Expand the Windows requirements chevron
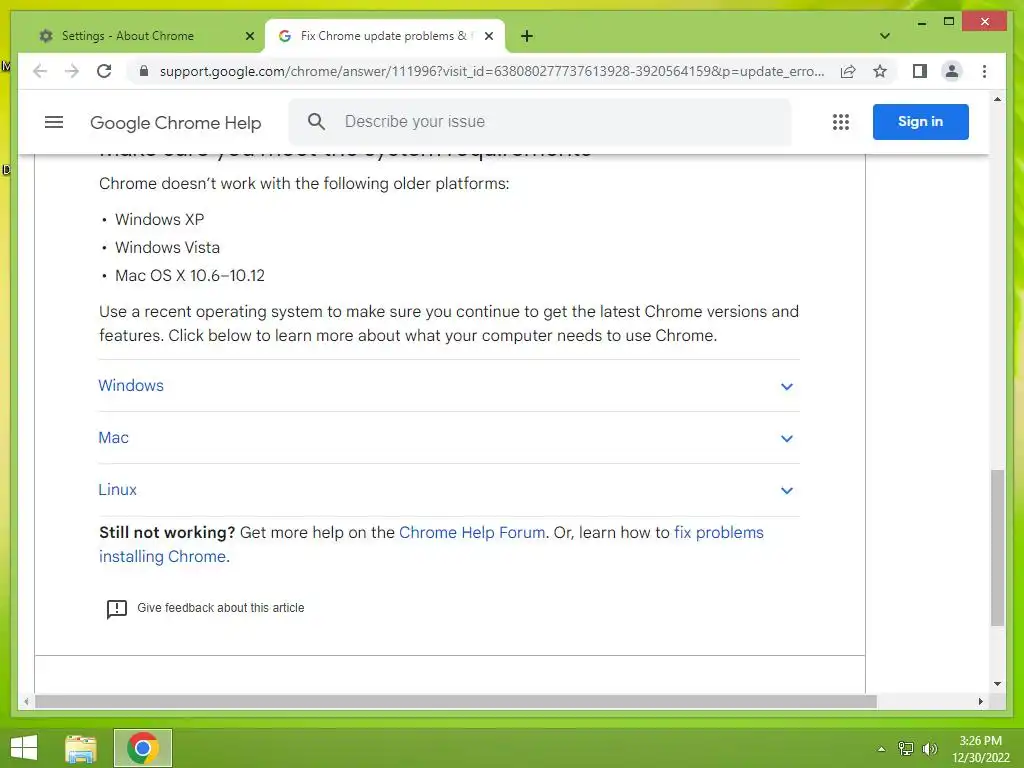1024x768 pixels. (x=787, y=387)
